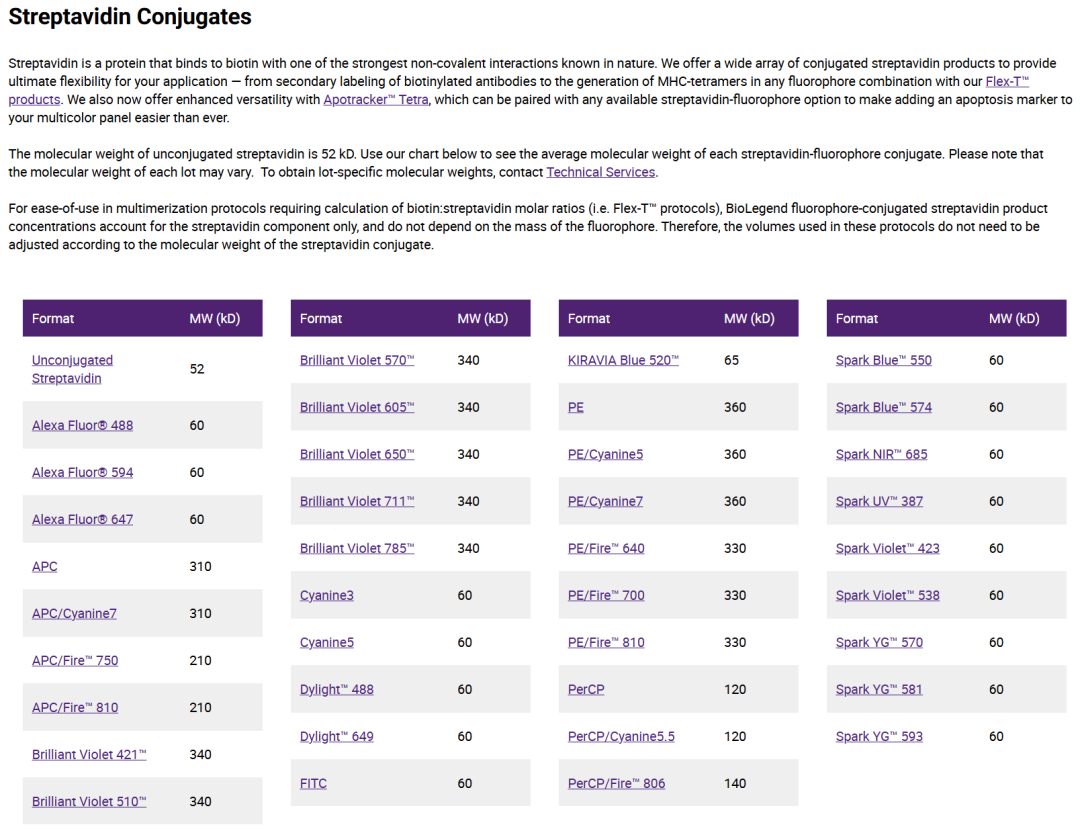Click the KIRAVIA Blue 520 link
Image resolution: width=1080 pixels, height=831 pixels.
[x=623, y=360]
